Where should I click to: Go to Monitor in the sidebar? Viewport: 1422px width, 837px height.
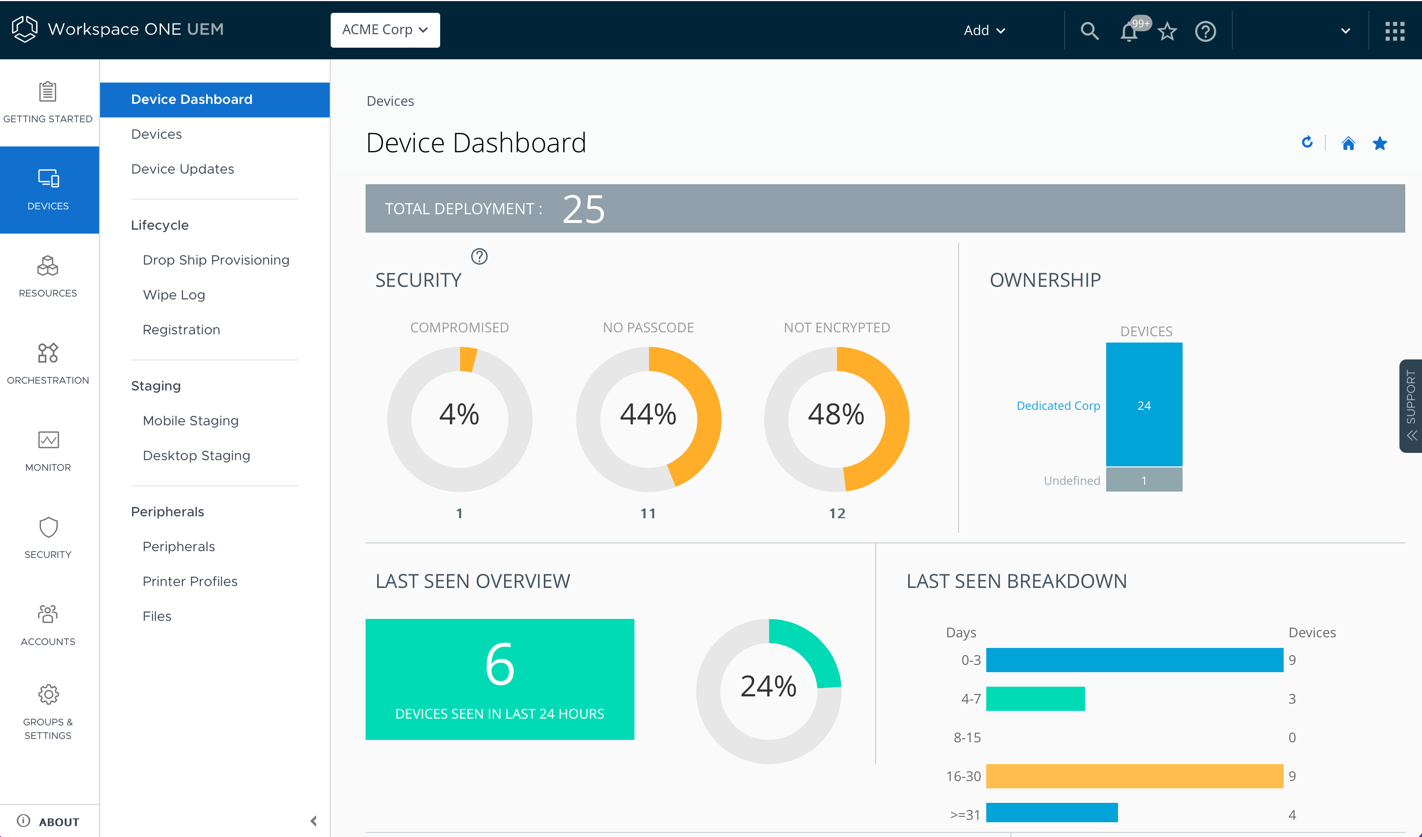click(x=48, y=450)
